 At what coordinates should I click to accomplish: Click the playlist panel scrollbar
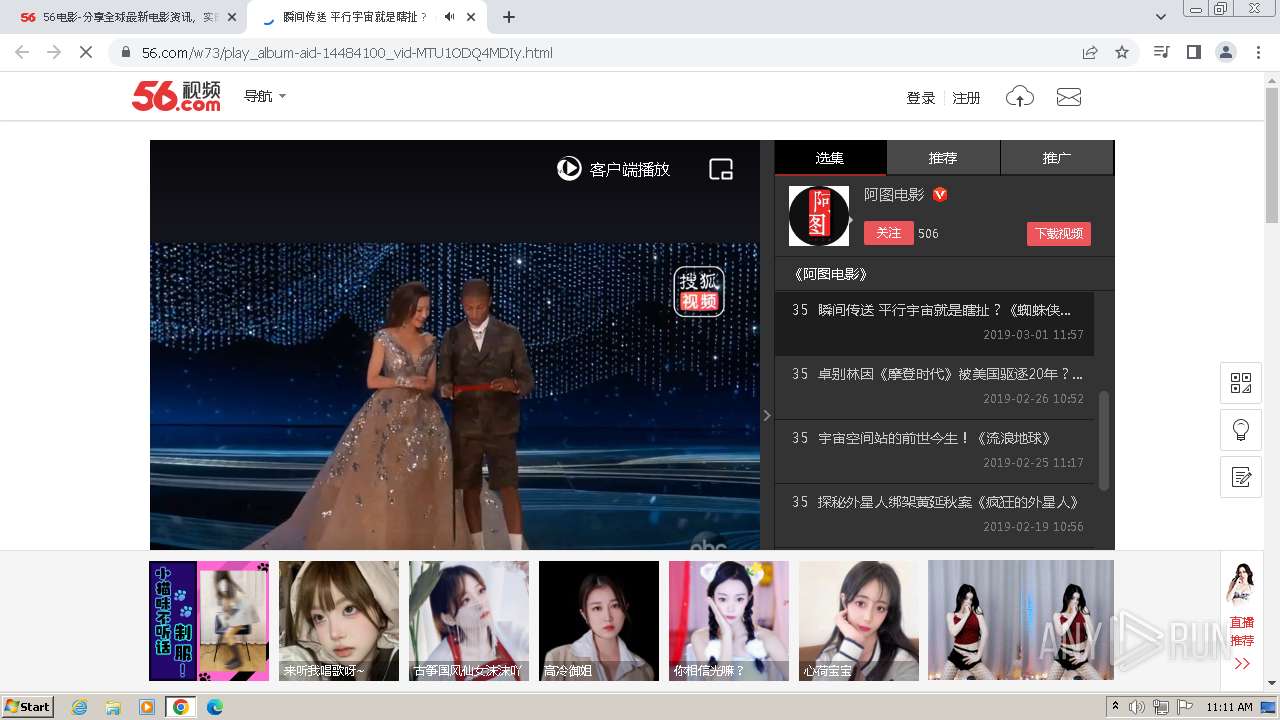coord(1104,440)
